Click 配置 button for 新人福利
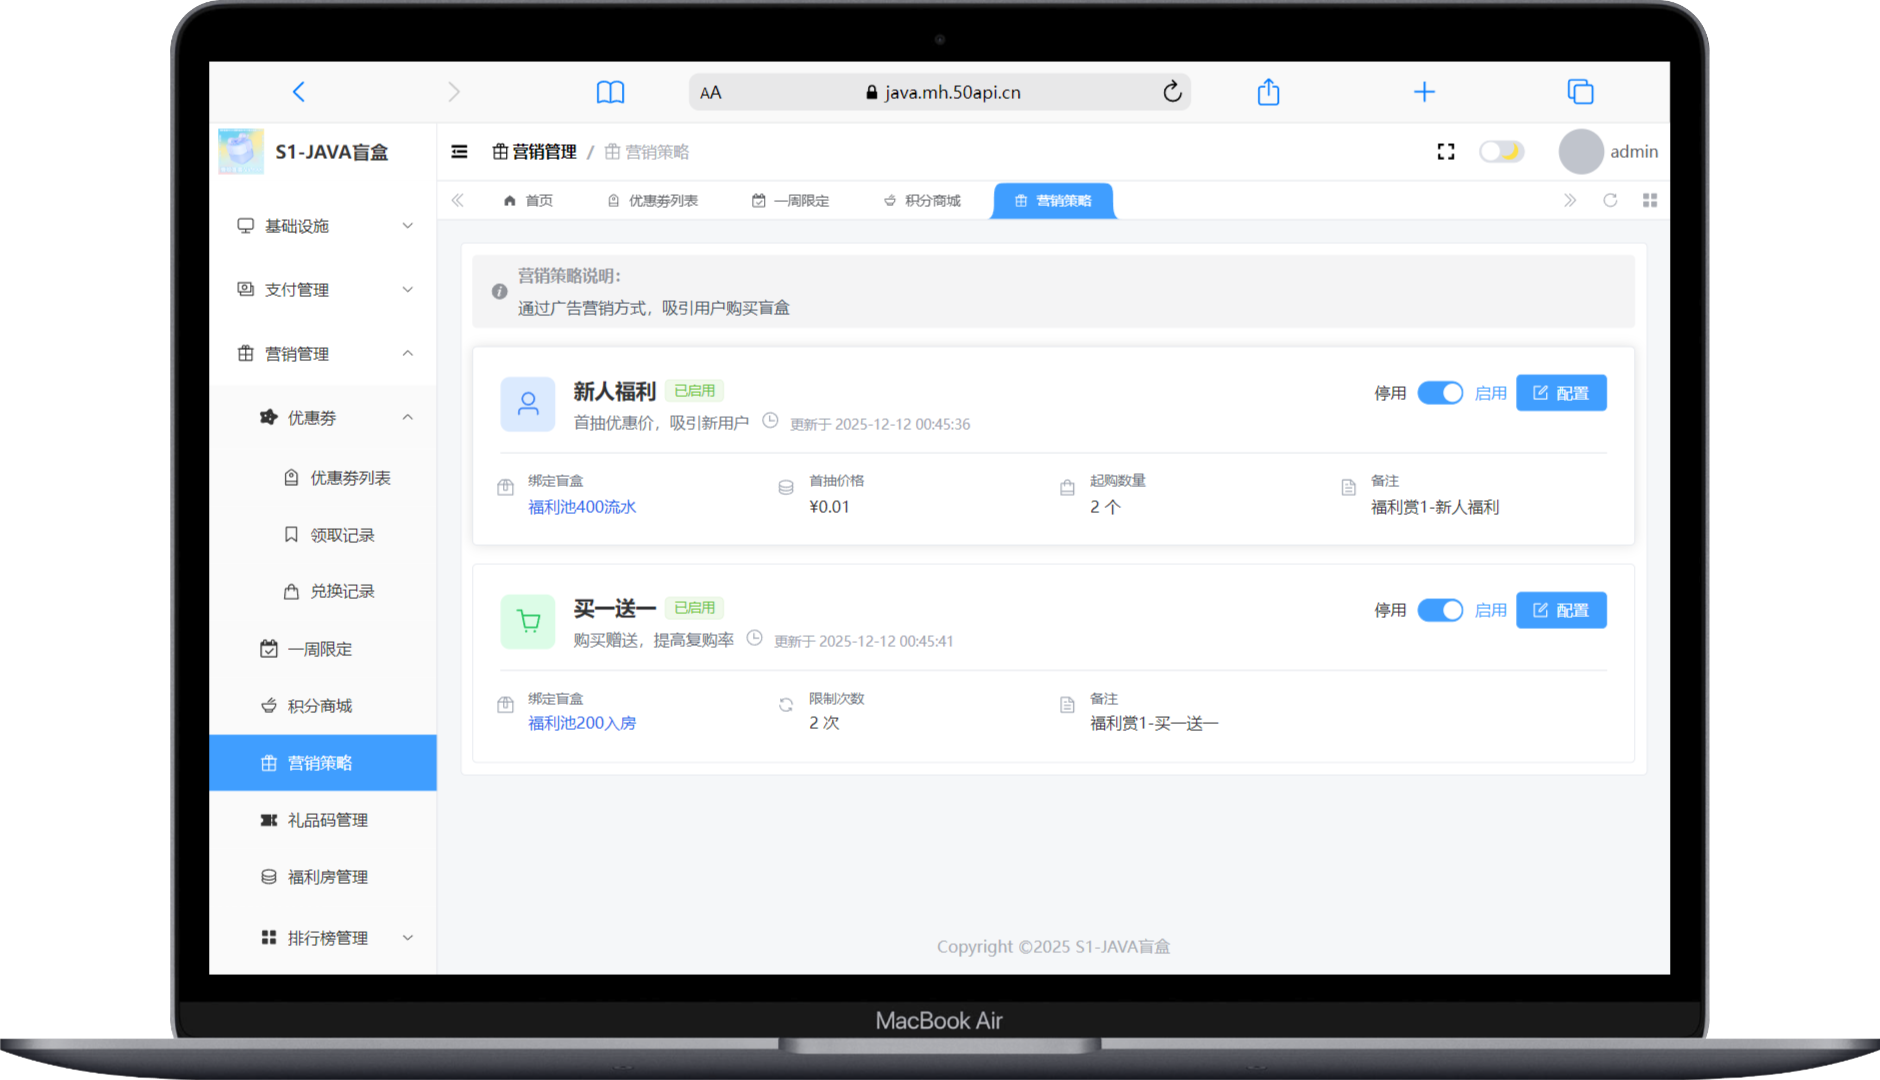This screenshot has width=1880, height=1080. [1560, 393]
